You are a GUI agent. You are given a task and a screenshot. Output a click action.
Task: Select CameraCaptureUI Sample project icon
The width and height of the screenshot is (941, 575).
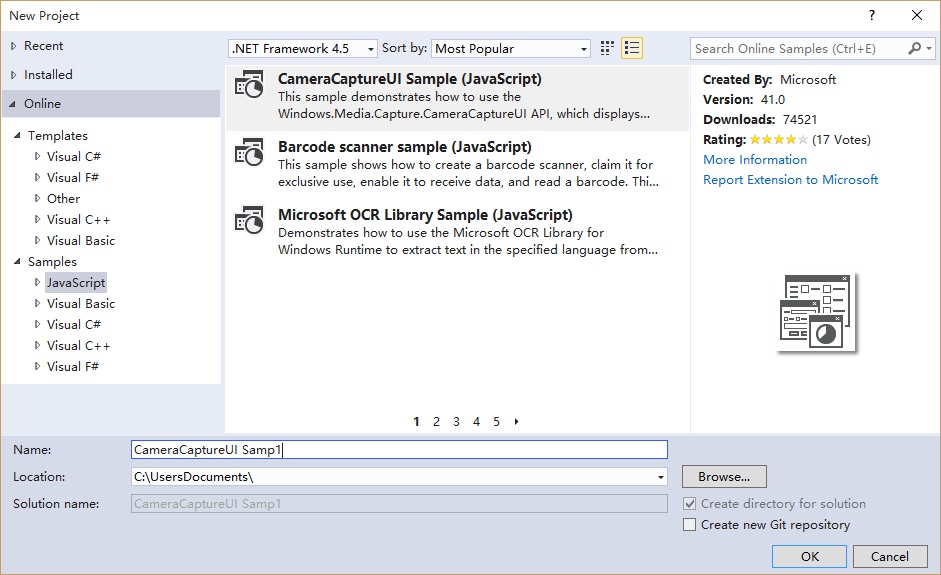pyautogui.click(x=249, y=86)
